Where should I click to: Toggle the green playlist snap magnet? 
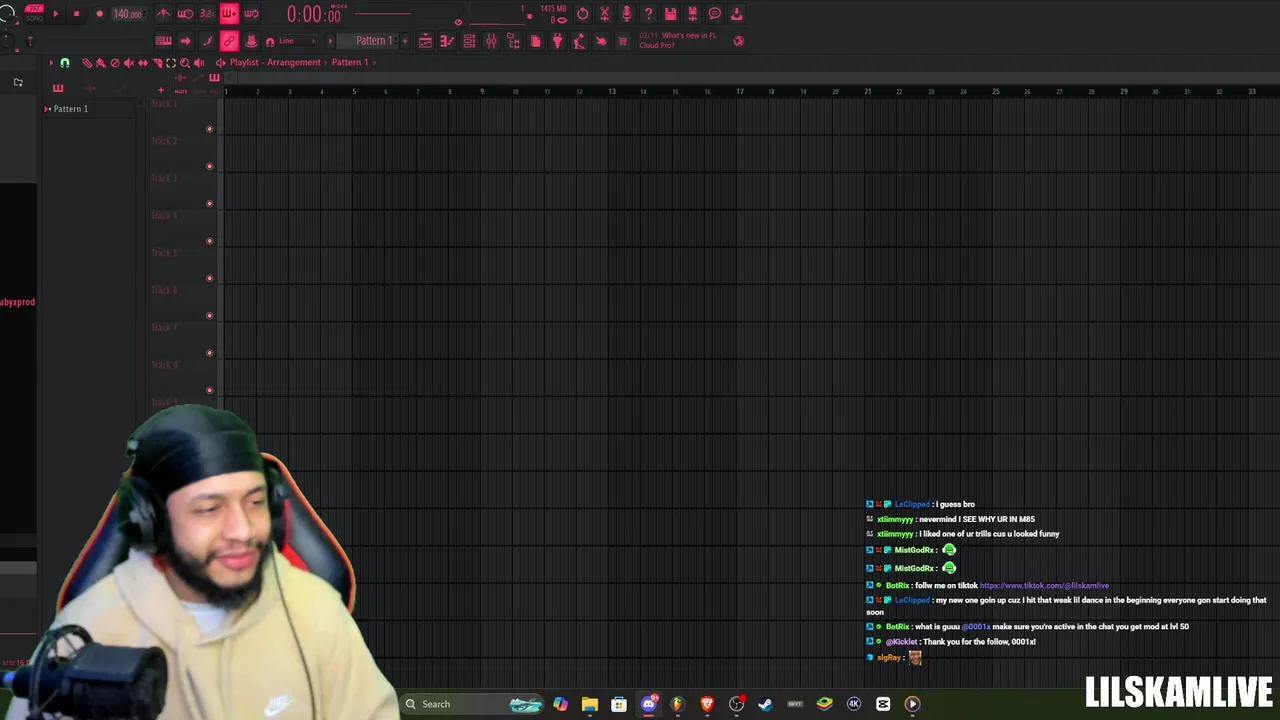[65, 63]
